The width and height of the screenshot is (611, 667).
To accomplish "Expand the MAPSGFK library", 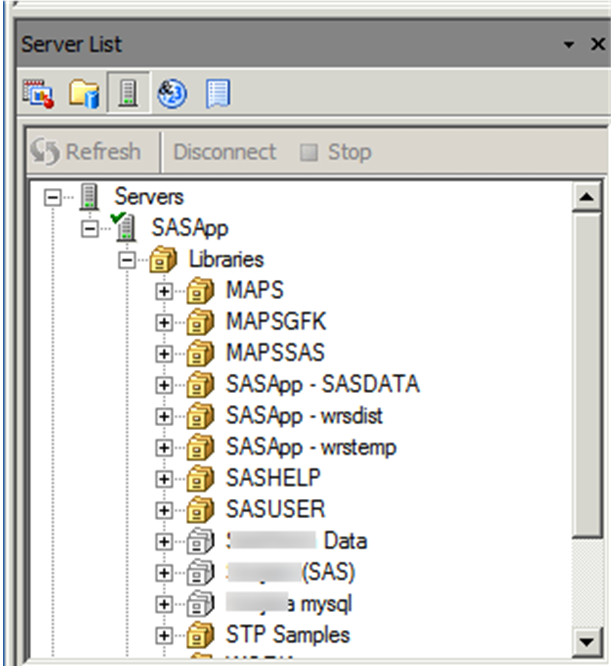I will (x=164, y=323).
